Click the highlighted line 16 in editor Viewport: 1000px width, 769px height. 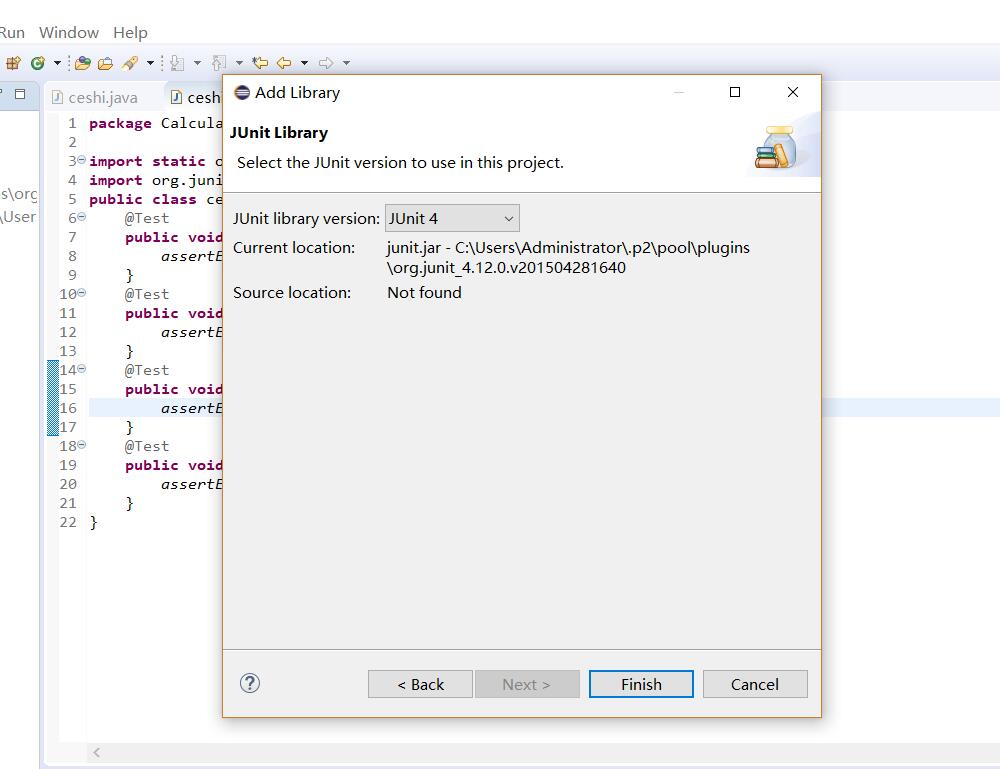tap(156, 408)
